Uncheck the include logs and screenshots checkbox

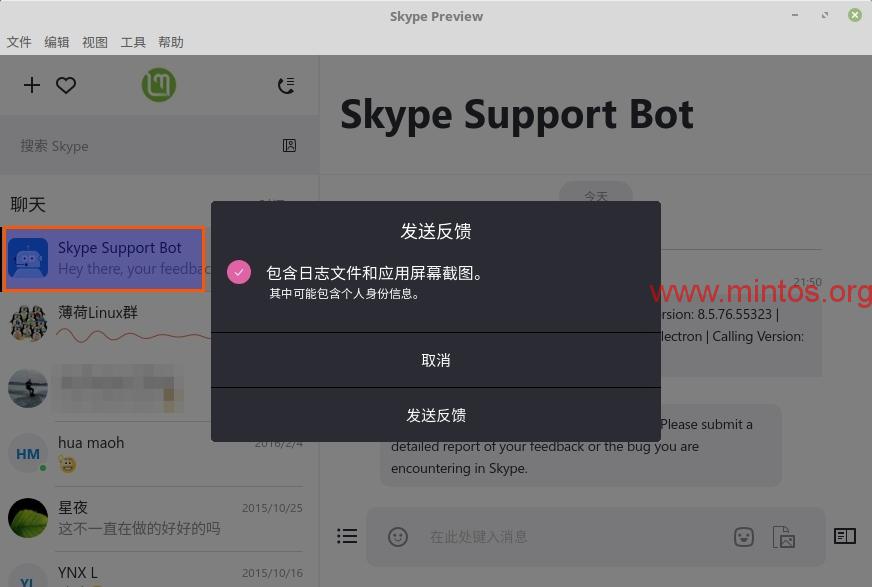pyautogui.click(x=239, y=272)
